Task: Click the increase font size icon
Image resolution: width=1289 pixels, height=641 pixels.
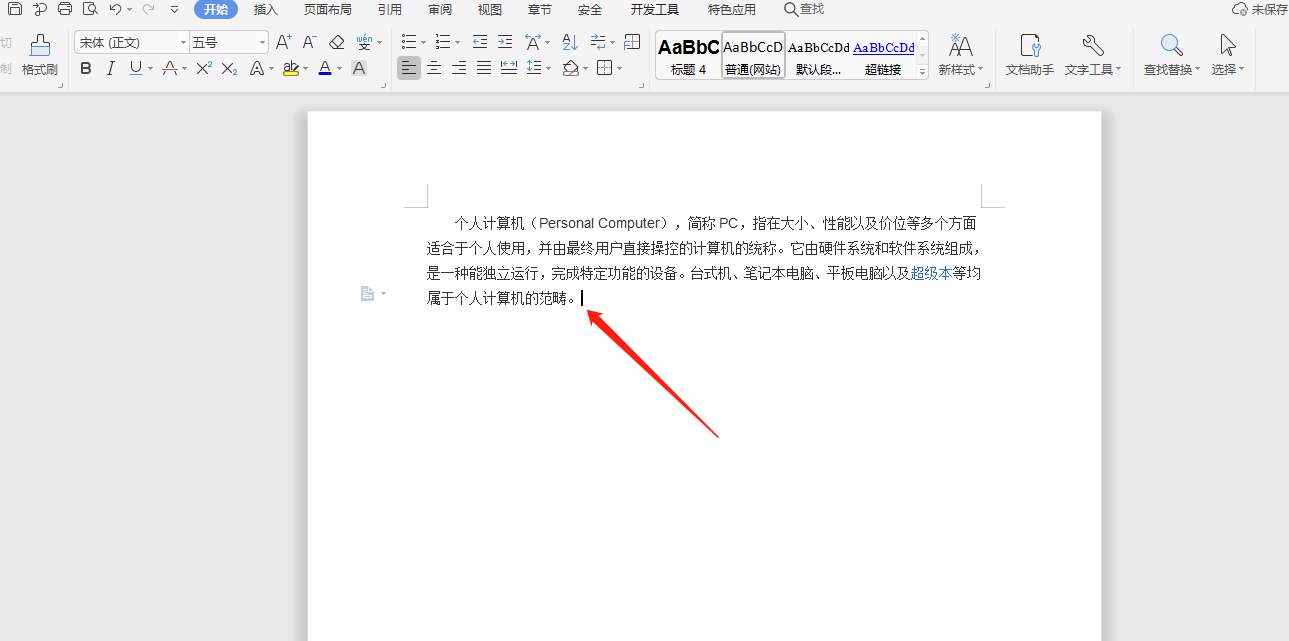Action: (x=284, y=42)
